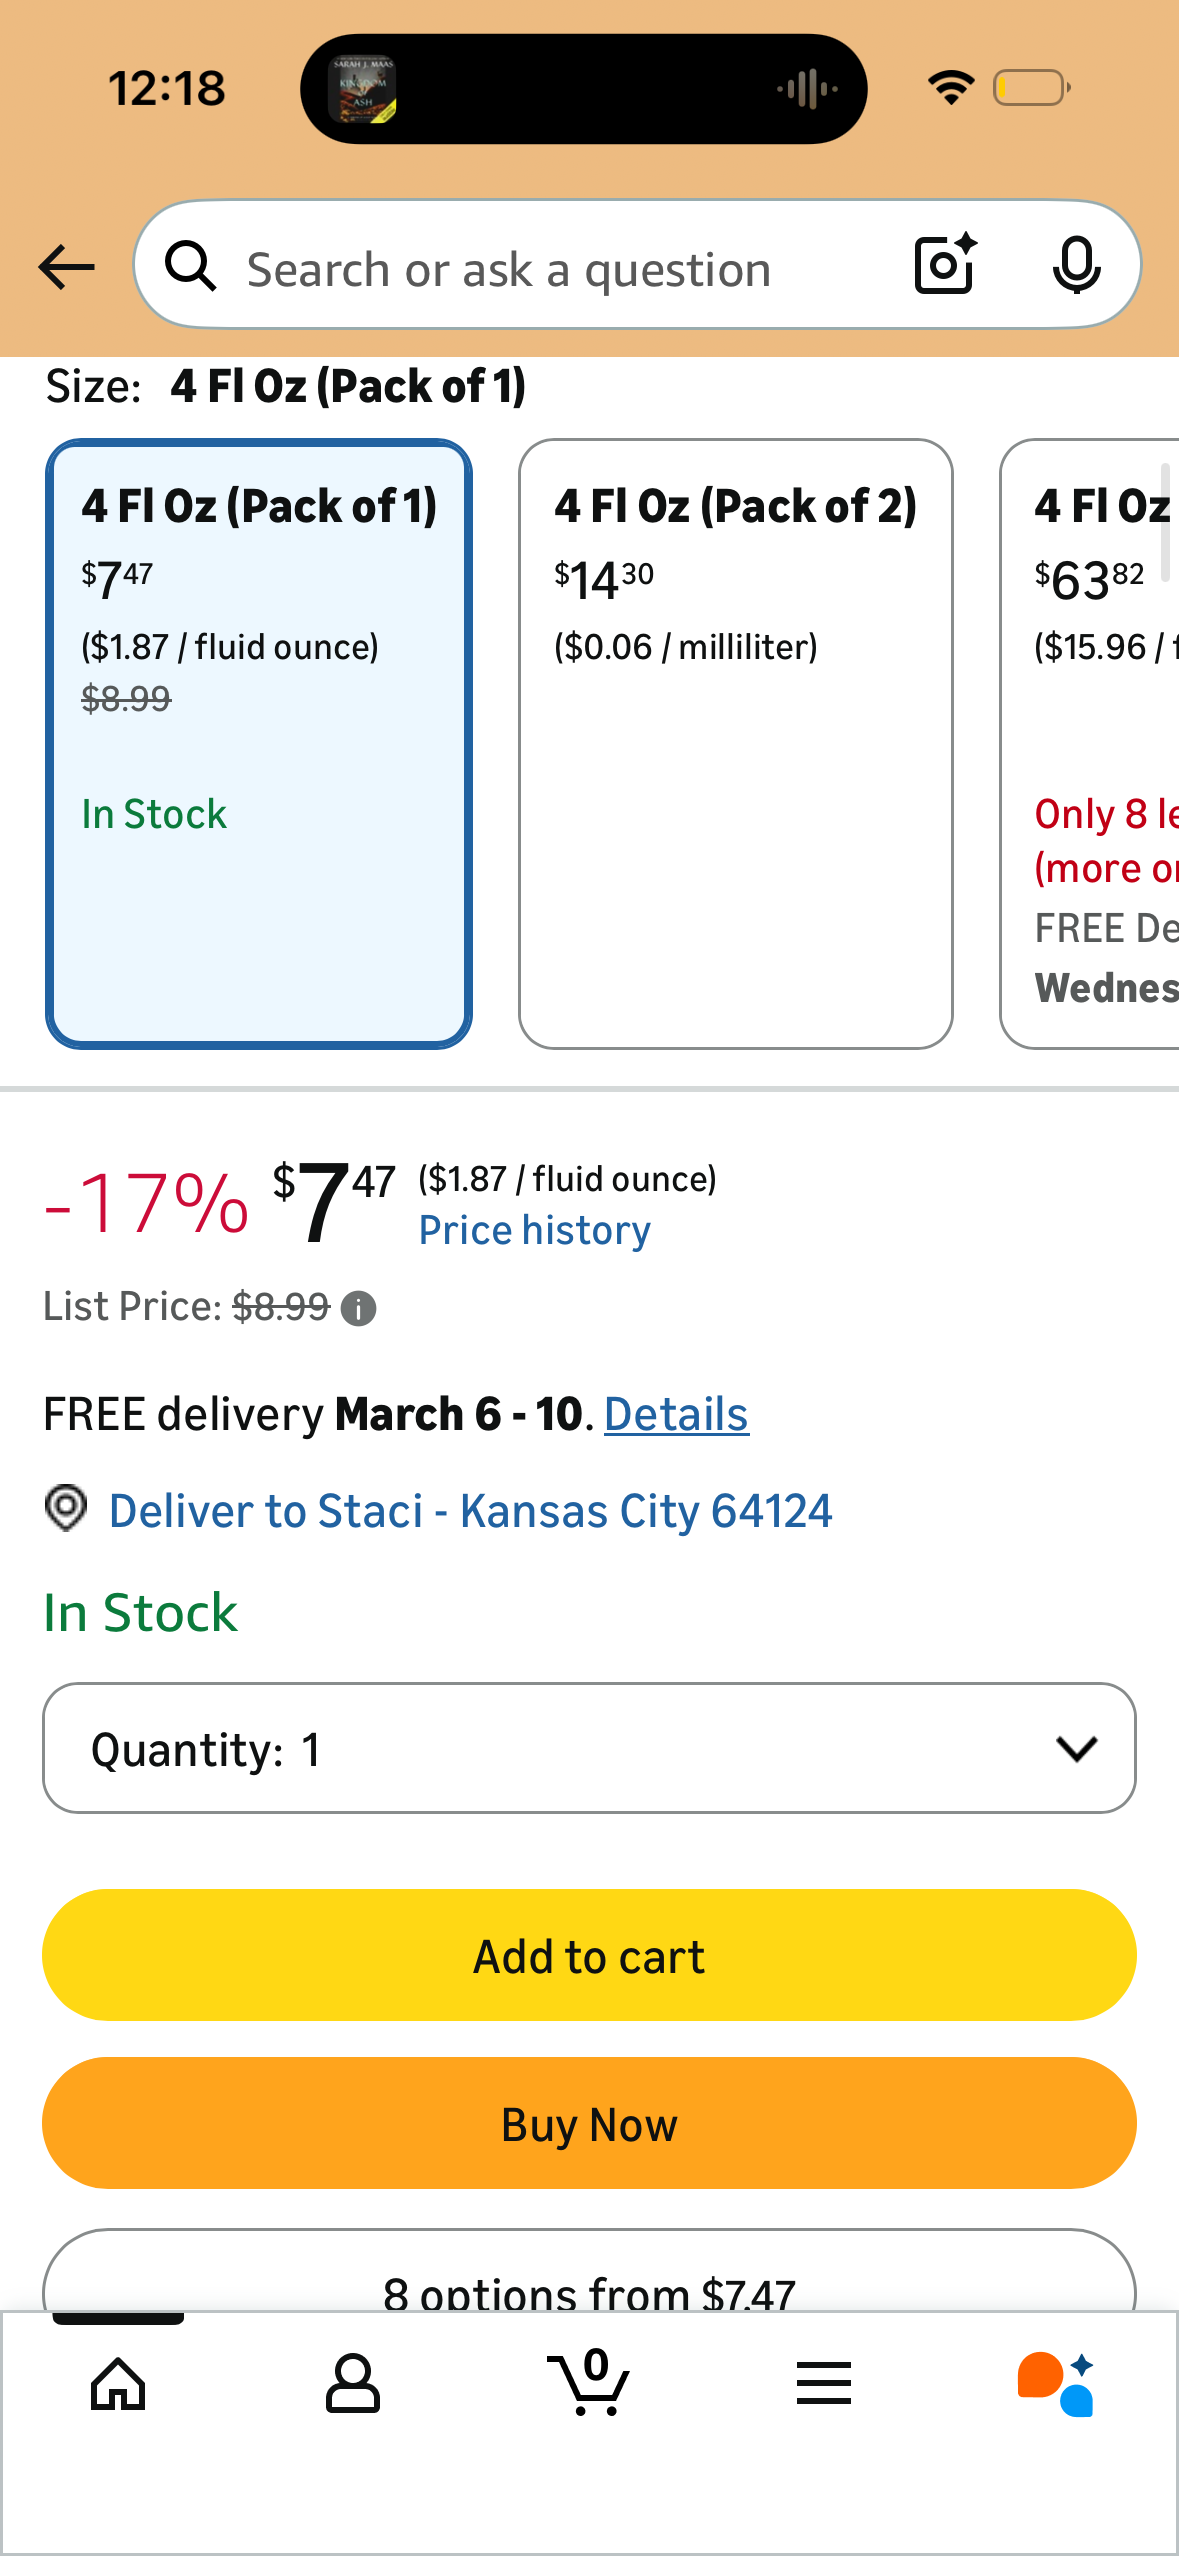Tap the back arrow icon

point(66,267)
